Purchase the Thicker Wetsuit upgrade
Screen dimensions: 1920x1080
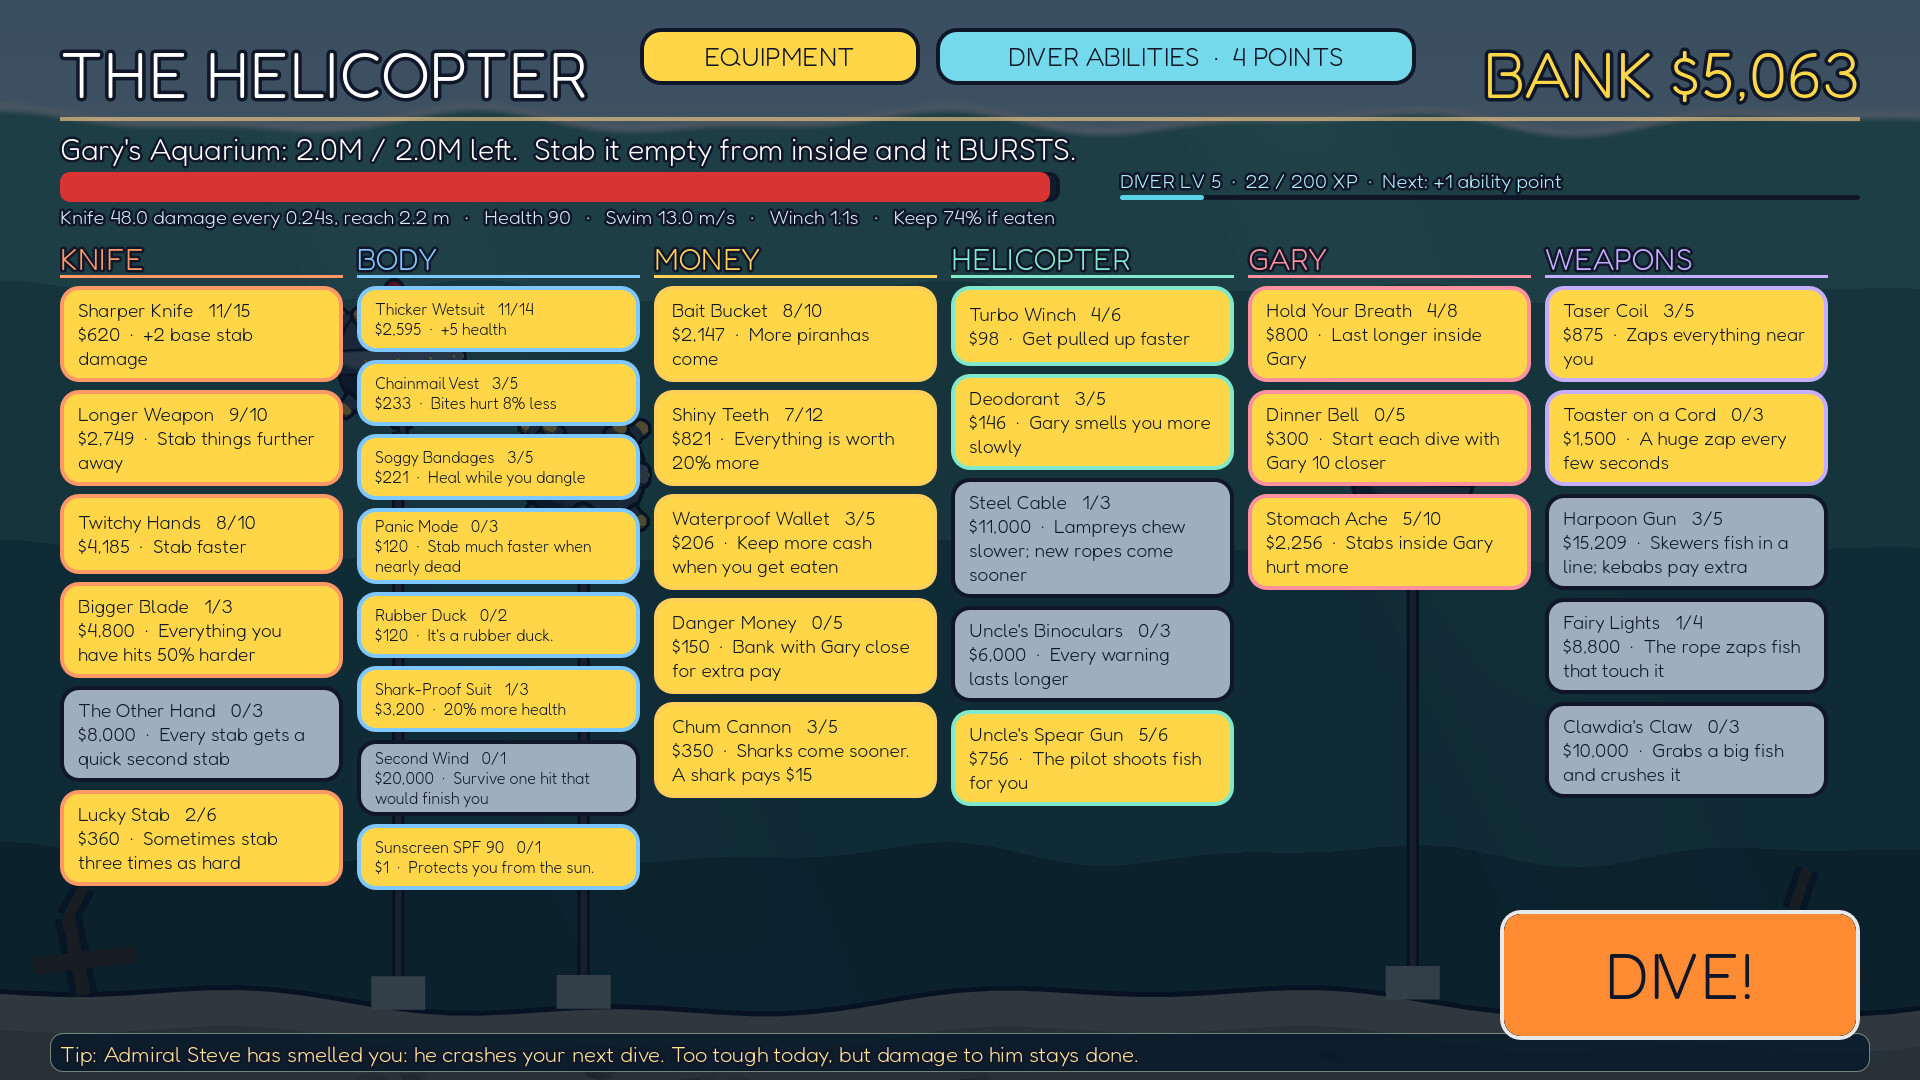pyautogui.click(x=498, y=319)
